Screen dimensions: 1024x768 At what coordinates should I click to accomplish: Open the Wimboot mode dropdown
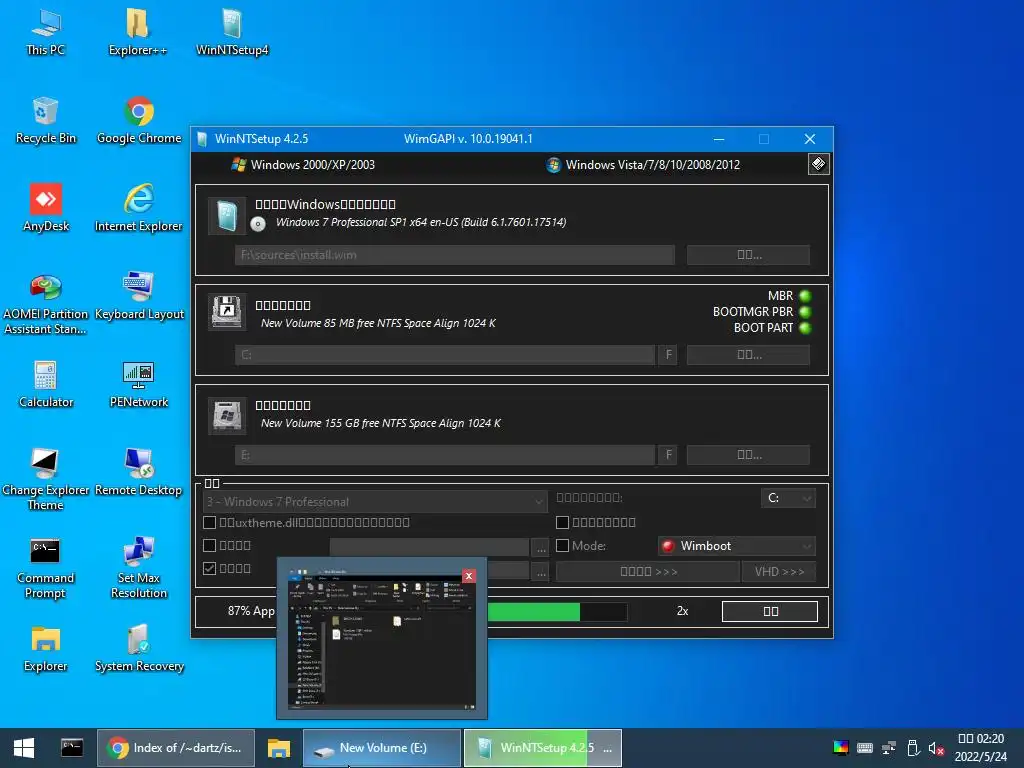point(737,546)
